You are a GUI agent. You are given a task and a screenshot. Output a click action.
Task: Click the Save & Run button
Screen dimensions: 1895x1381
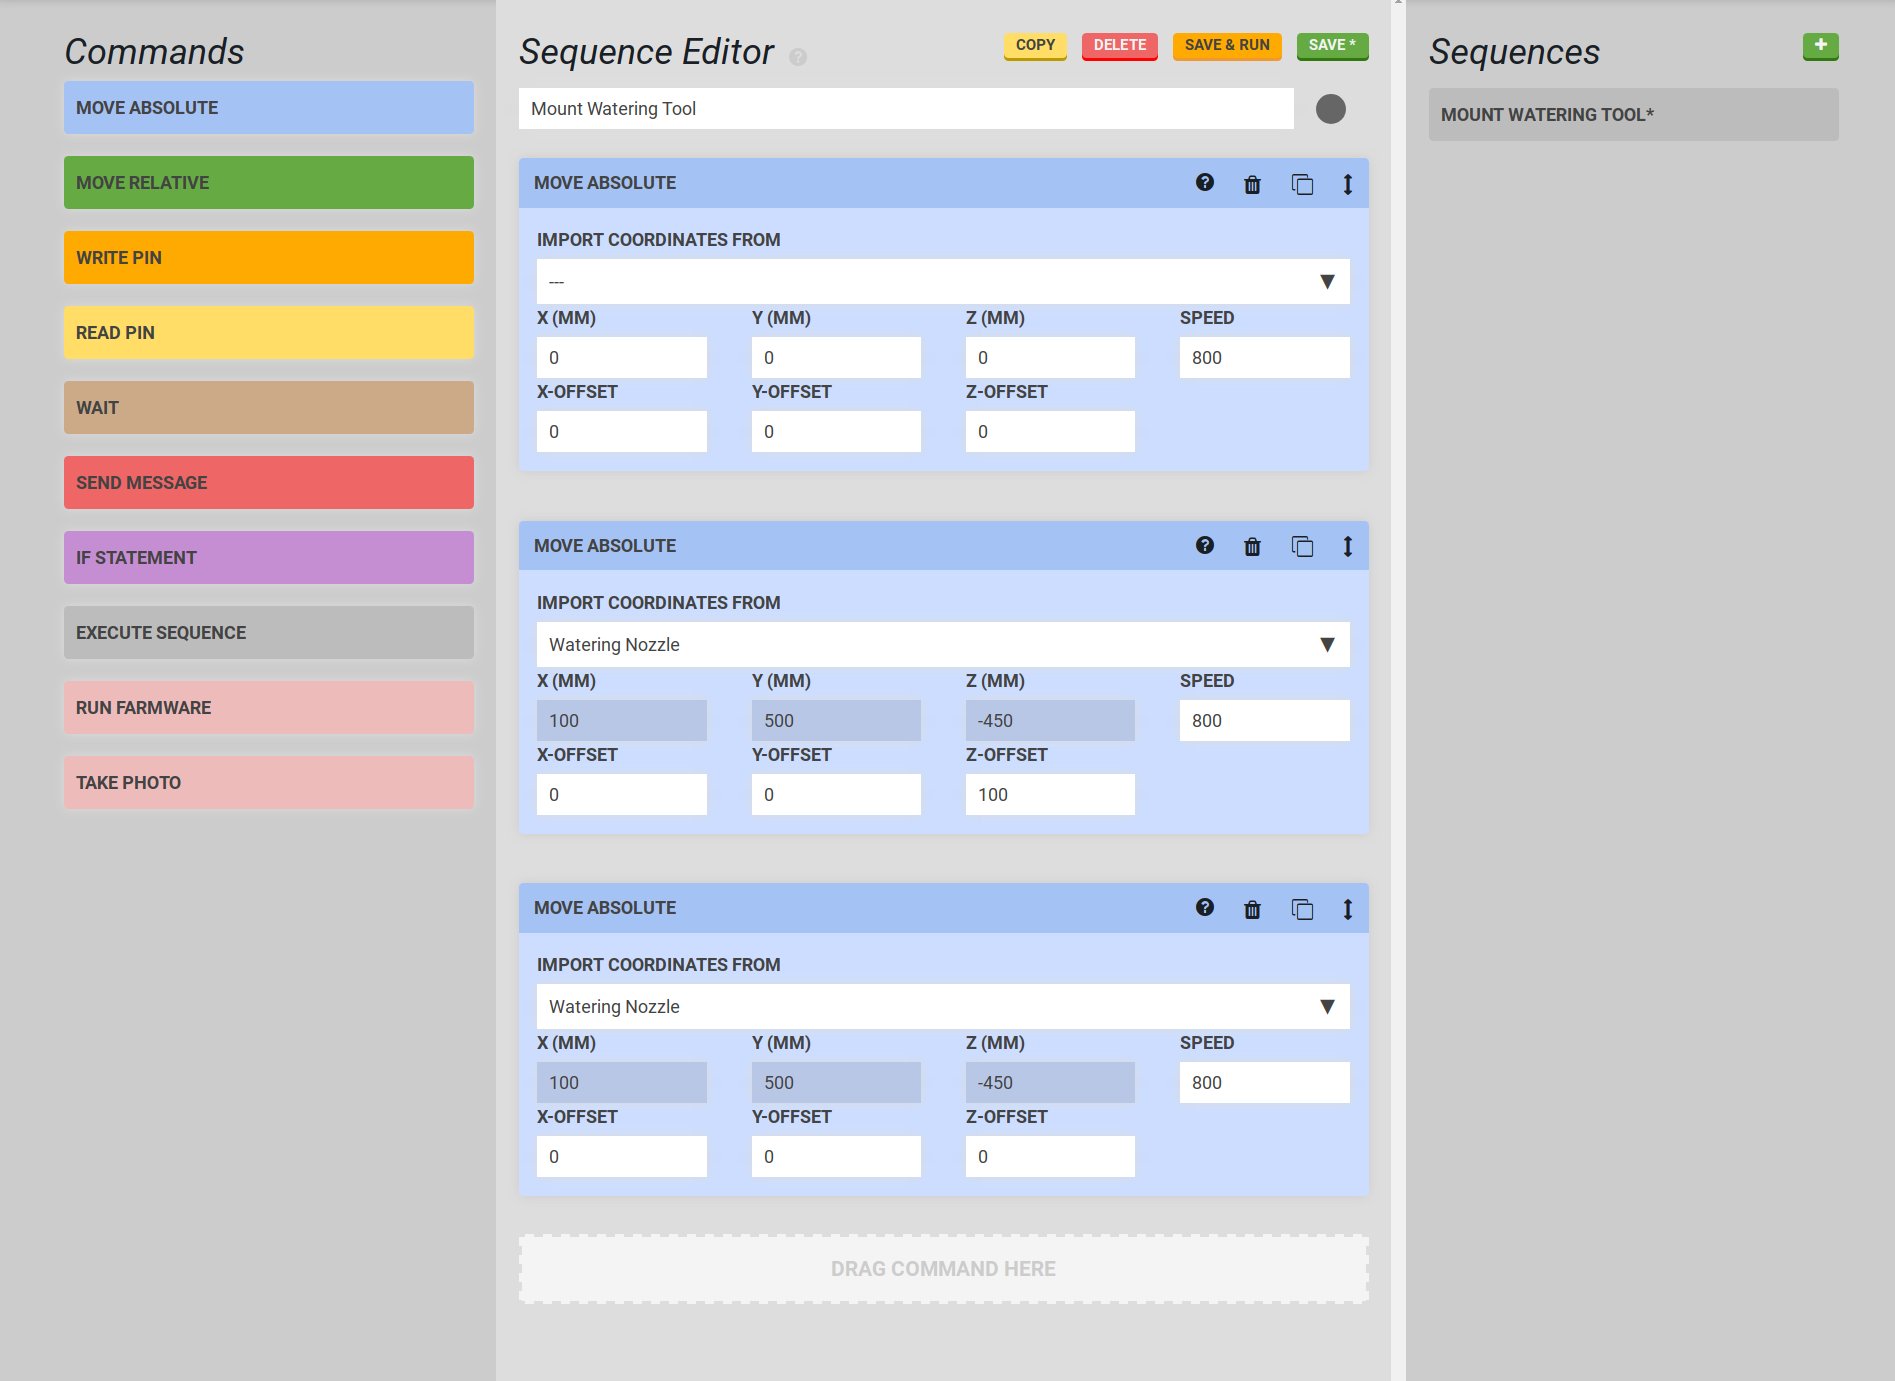click(x=1226, y=46)
